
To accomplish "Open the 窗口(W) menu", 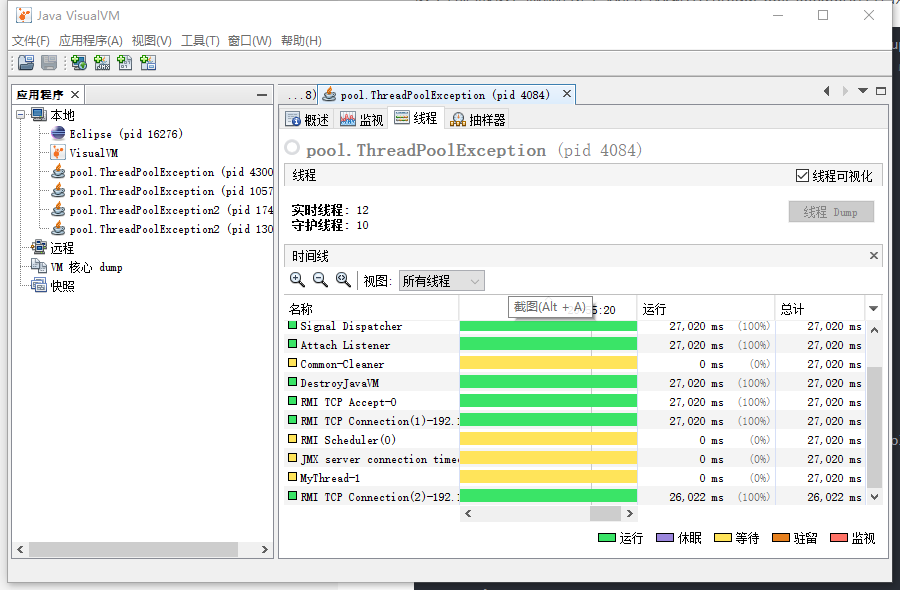I will pyautogui.click(x=250, y=41).
